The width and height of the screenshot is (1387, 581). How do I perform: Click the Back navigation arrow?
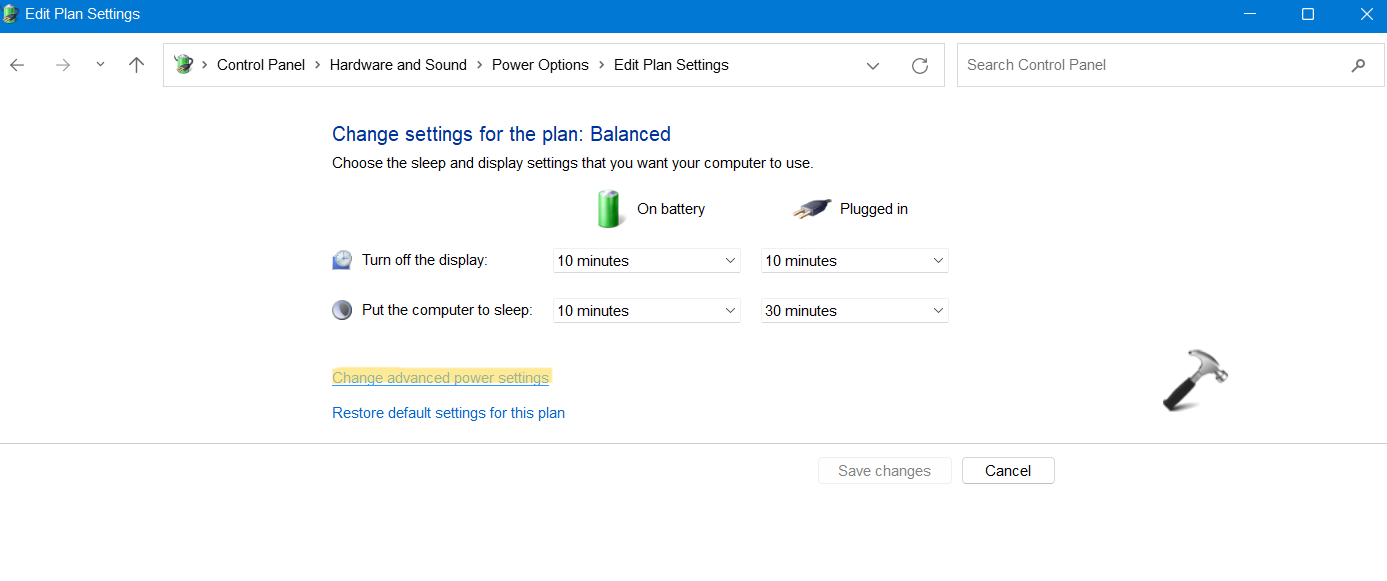[x=17, y=65]
